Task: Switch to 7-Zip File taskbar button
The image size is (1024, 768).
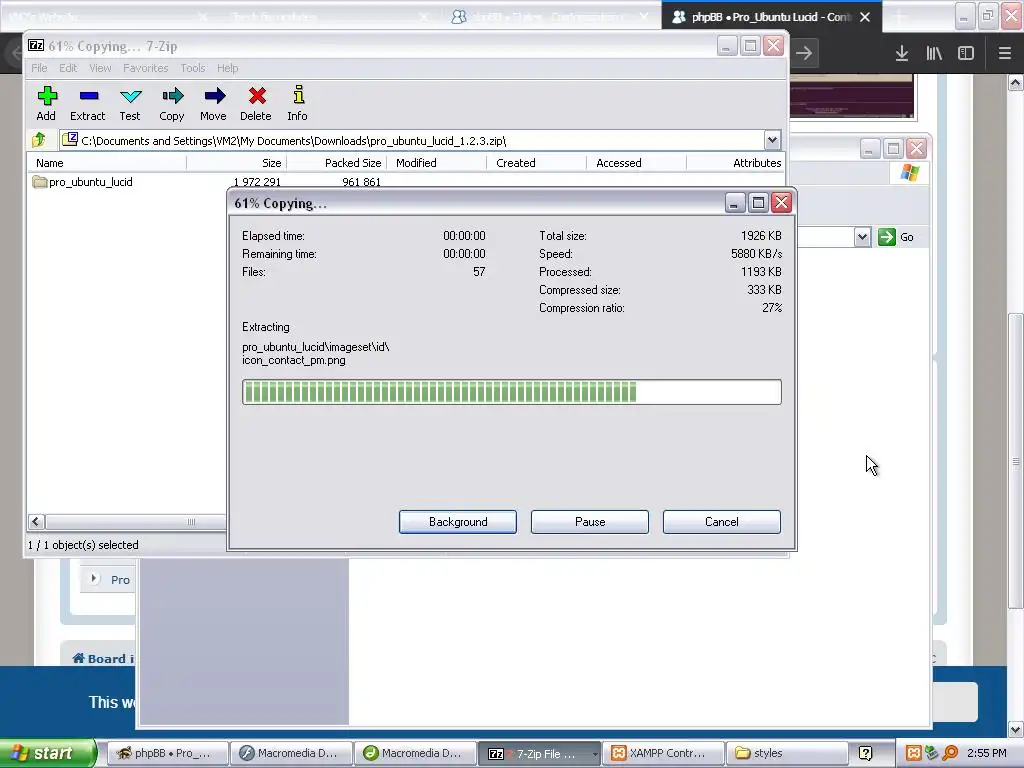Action: tap(539, 753)
